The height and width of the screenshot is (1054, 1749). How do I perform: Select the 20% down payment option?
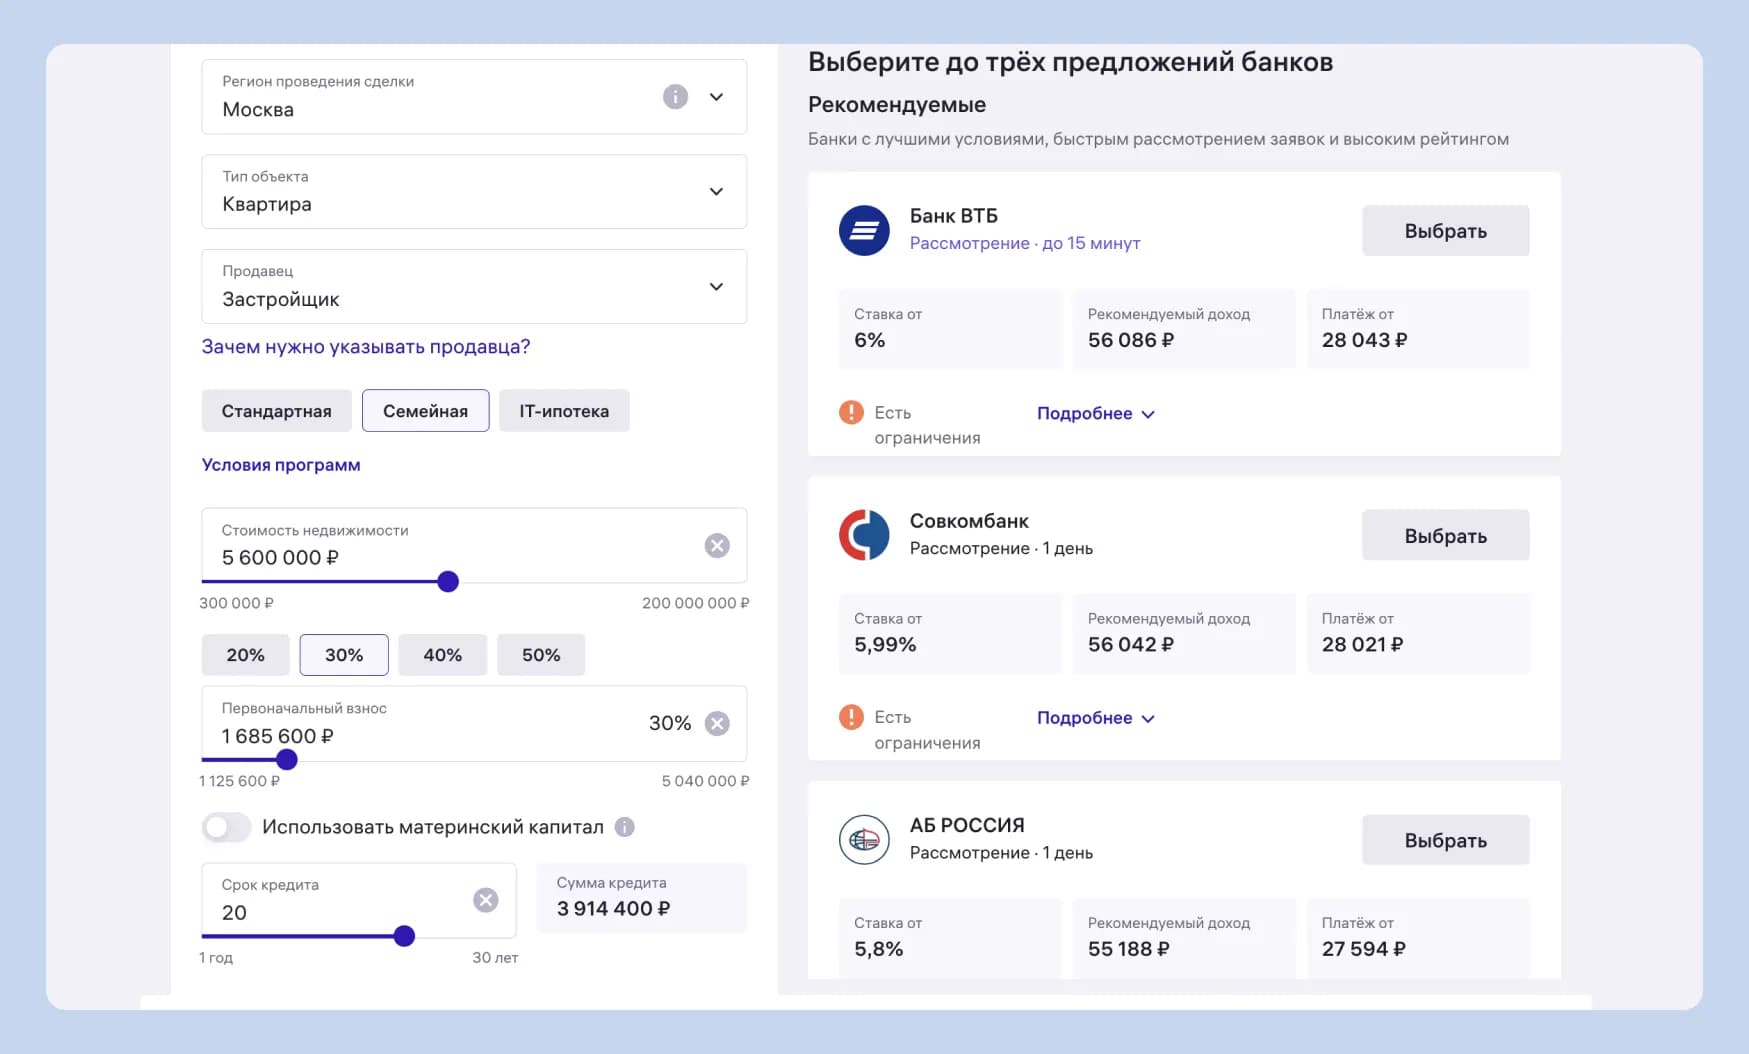(245, 655)
